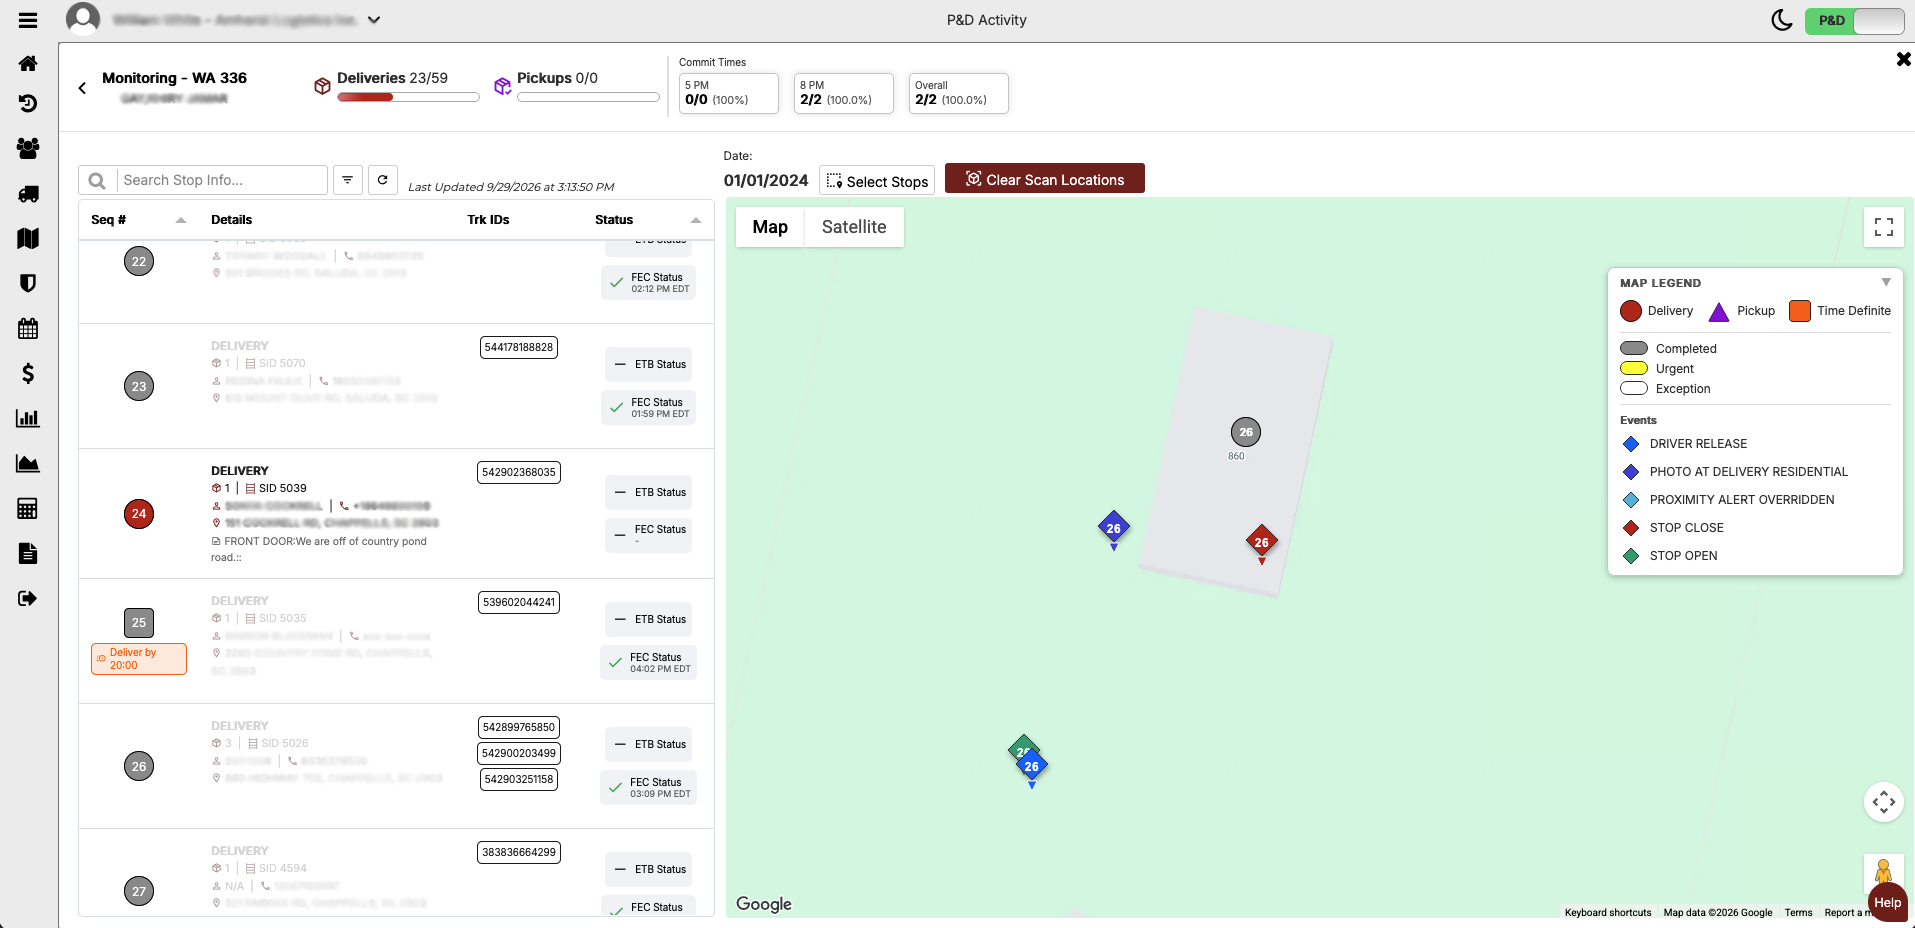Viewport: 1915px width, 928px height.
Task: Toggle map fullscreen view
Action: click(x=1884, y=227)
